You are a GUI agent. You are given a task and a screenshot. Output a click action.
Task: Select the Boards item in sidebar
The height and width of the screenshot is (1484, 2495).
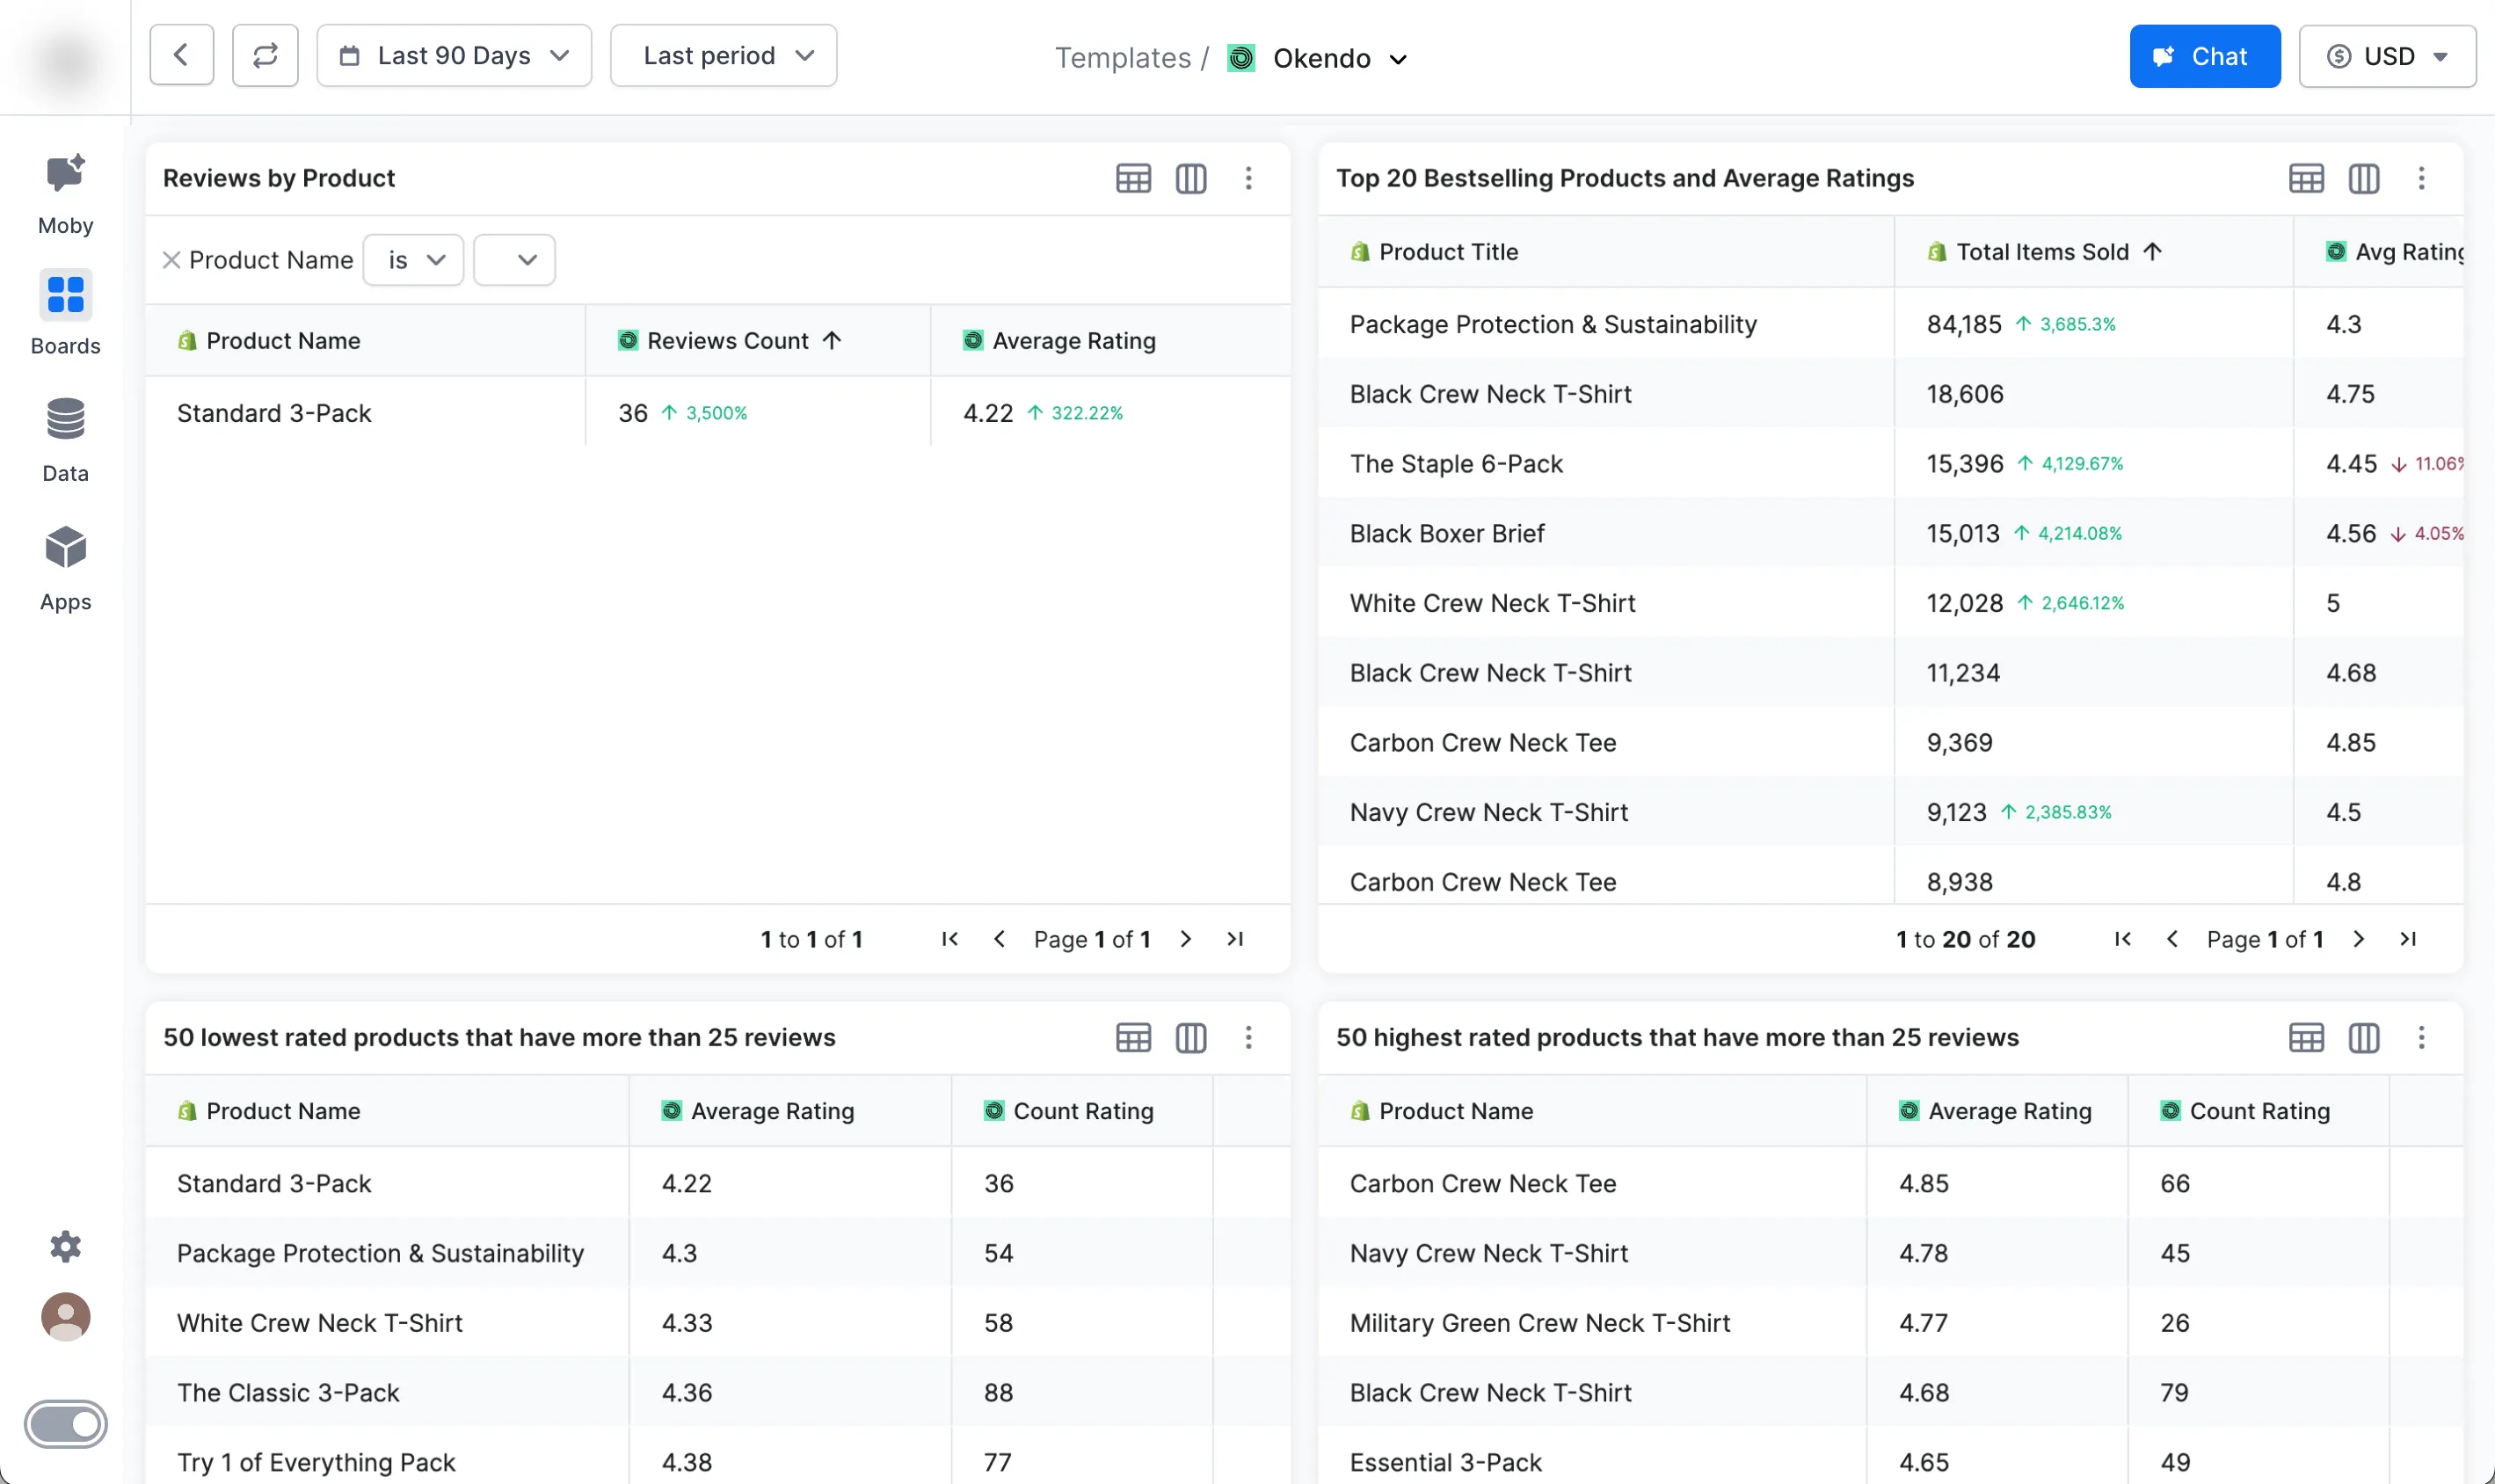pos(65,312)
